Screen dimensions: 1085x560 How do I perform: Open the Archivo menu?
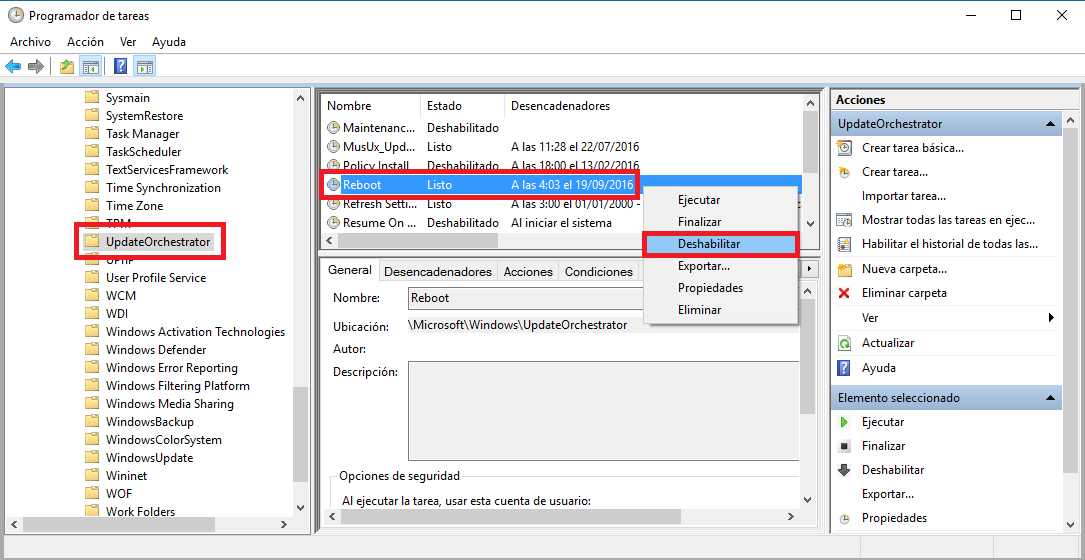click(x=30, y=42)
